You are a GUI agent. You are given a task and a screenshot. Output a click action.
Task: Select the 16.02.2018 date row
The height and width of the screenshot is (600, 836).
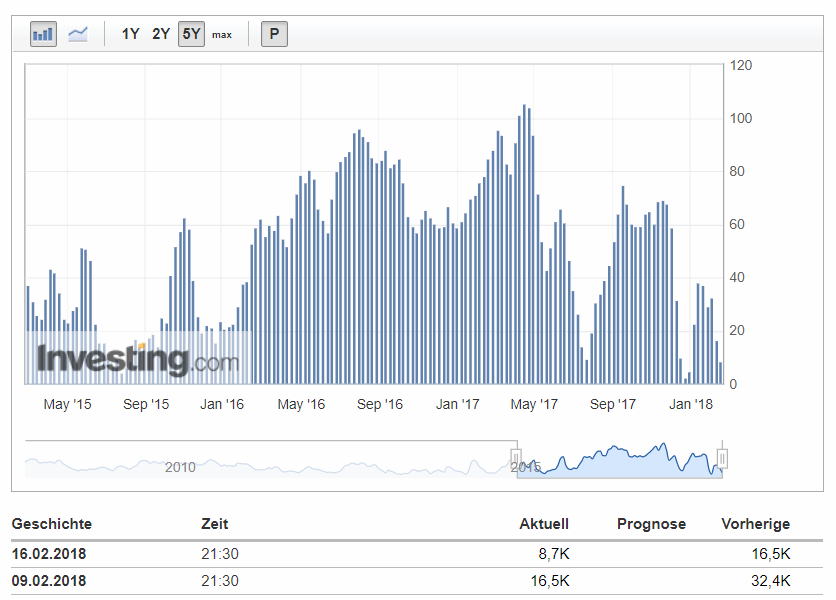click(417, 554)
